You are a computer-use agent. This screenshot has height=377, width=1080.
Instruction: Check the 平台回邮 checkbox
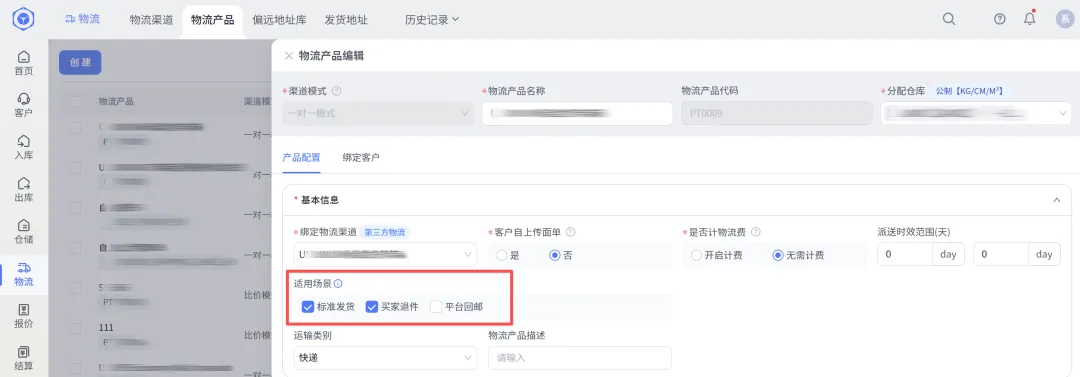point(435,307)
